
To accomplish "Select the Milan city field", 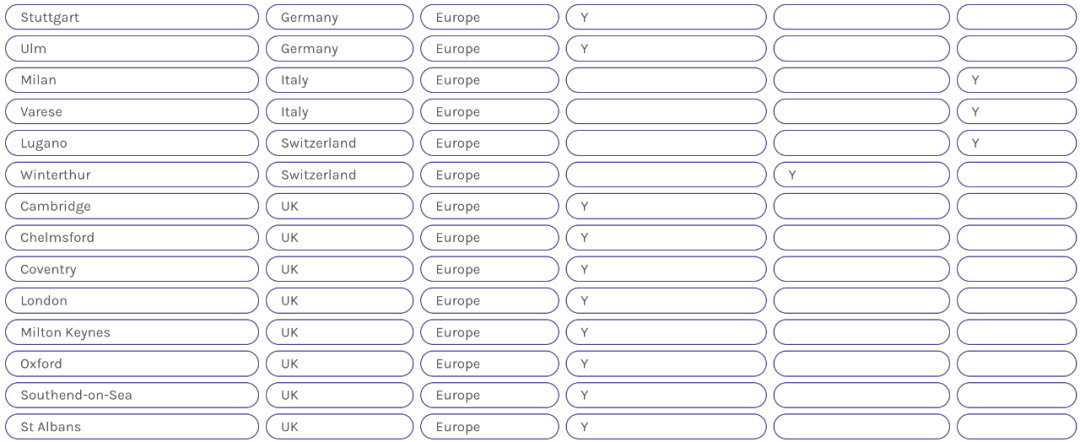I will point(132,80).
